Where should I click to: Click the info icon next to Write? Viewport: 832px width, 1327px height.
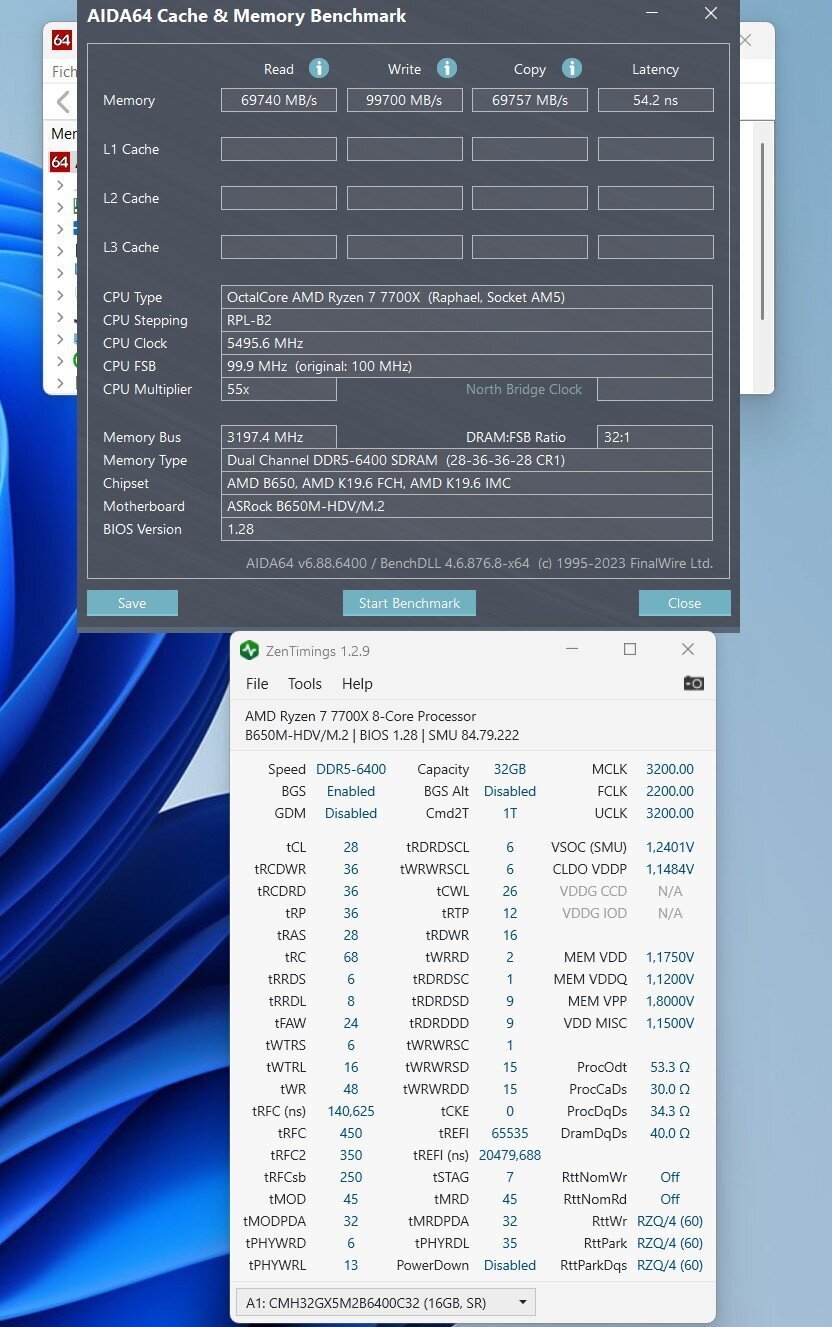(x=447, y=68)
